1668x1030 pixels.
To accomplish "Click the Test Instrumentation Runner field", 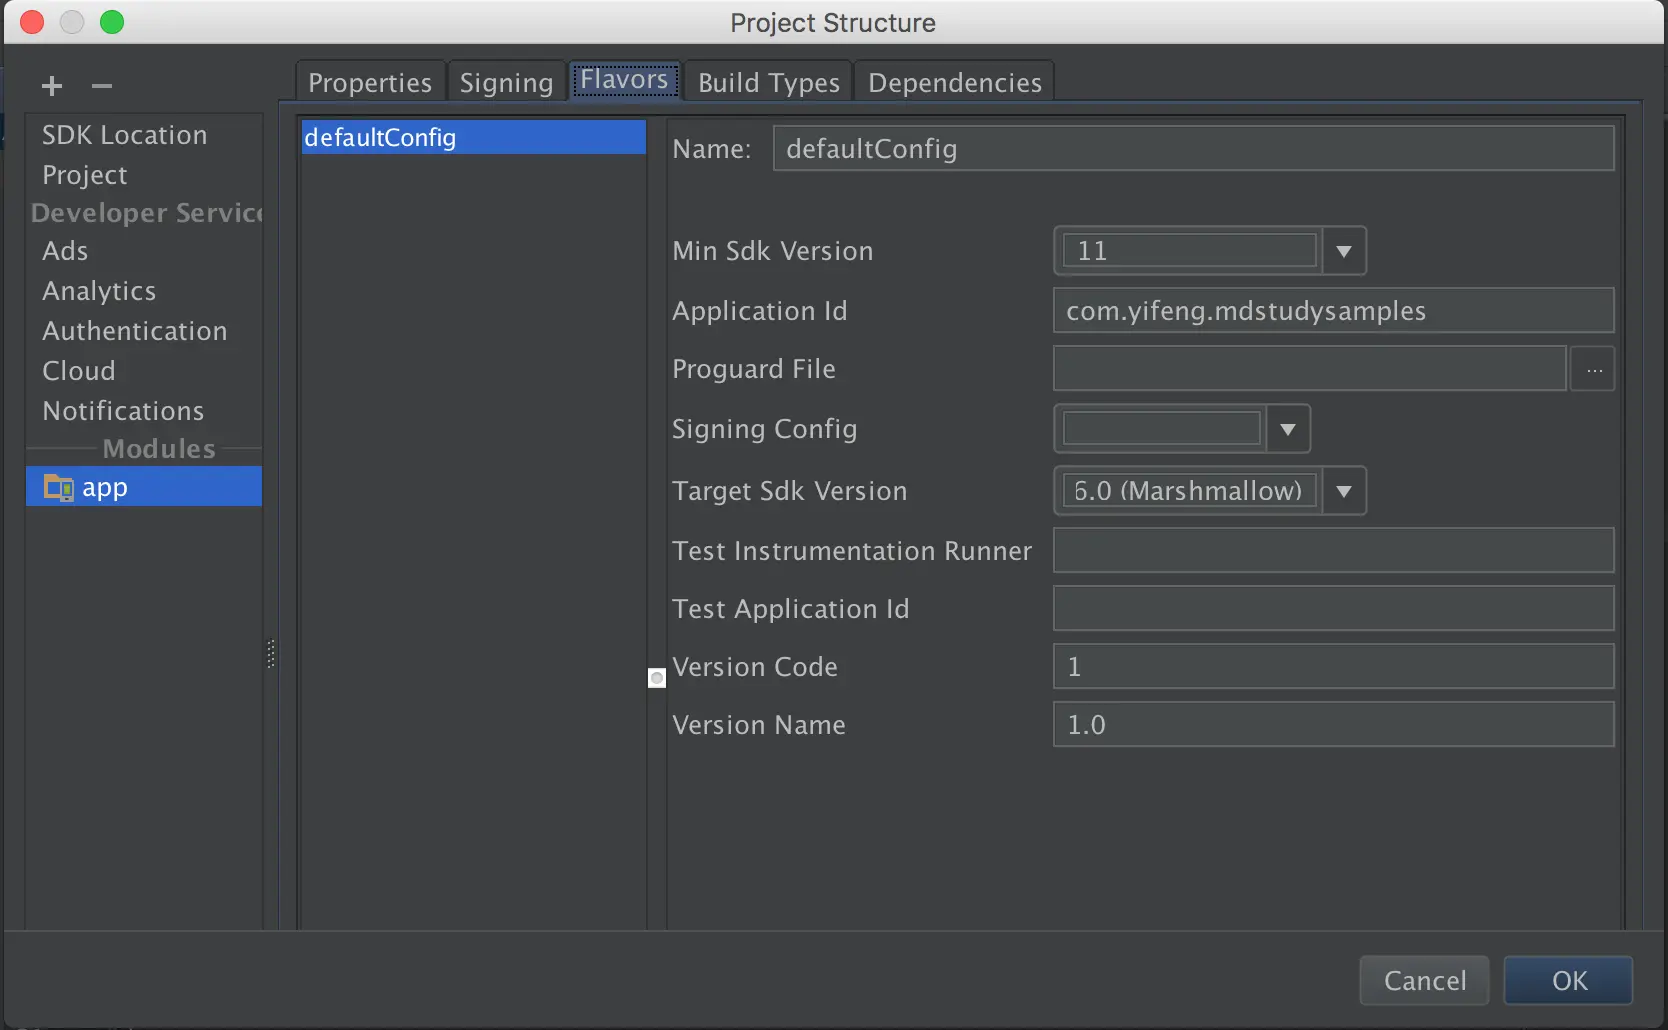I will pos(1333,551).
